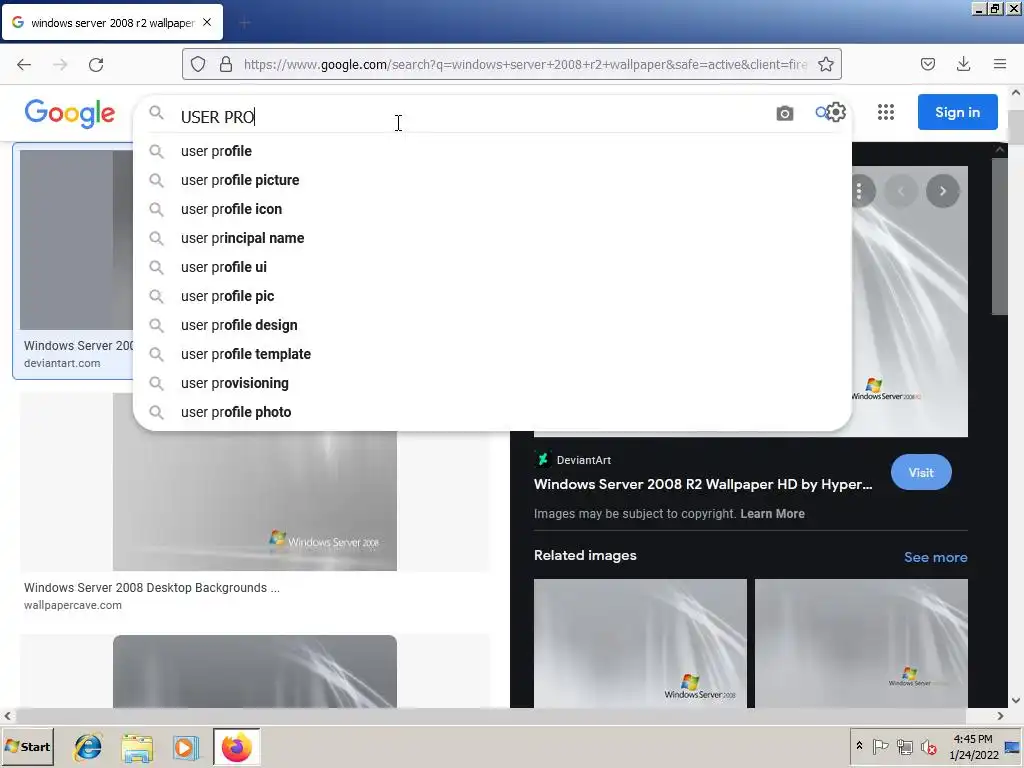This screenshot has width=1024, height=768.
Task: Open Windows Server 2008 R2 Wallpaper HD title link
Action: (703, 484)
